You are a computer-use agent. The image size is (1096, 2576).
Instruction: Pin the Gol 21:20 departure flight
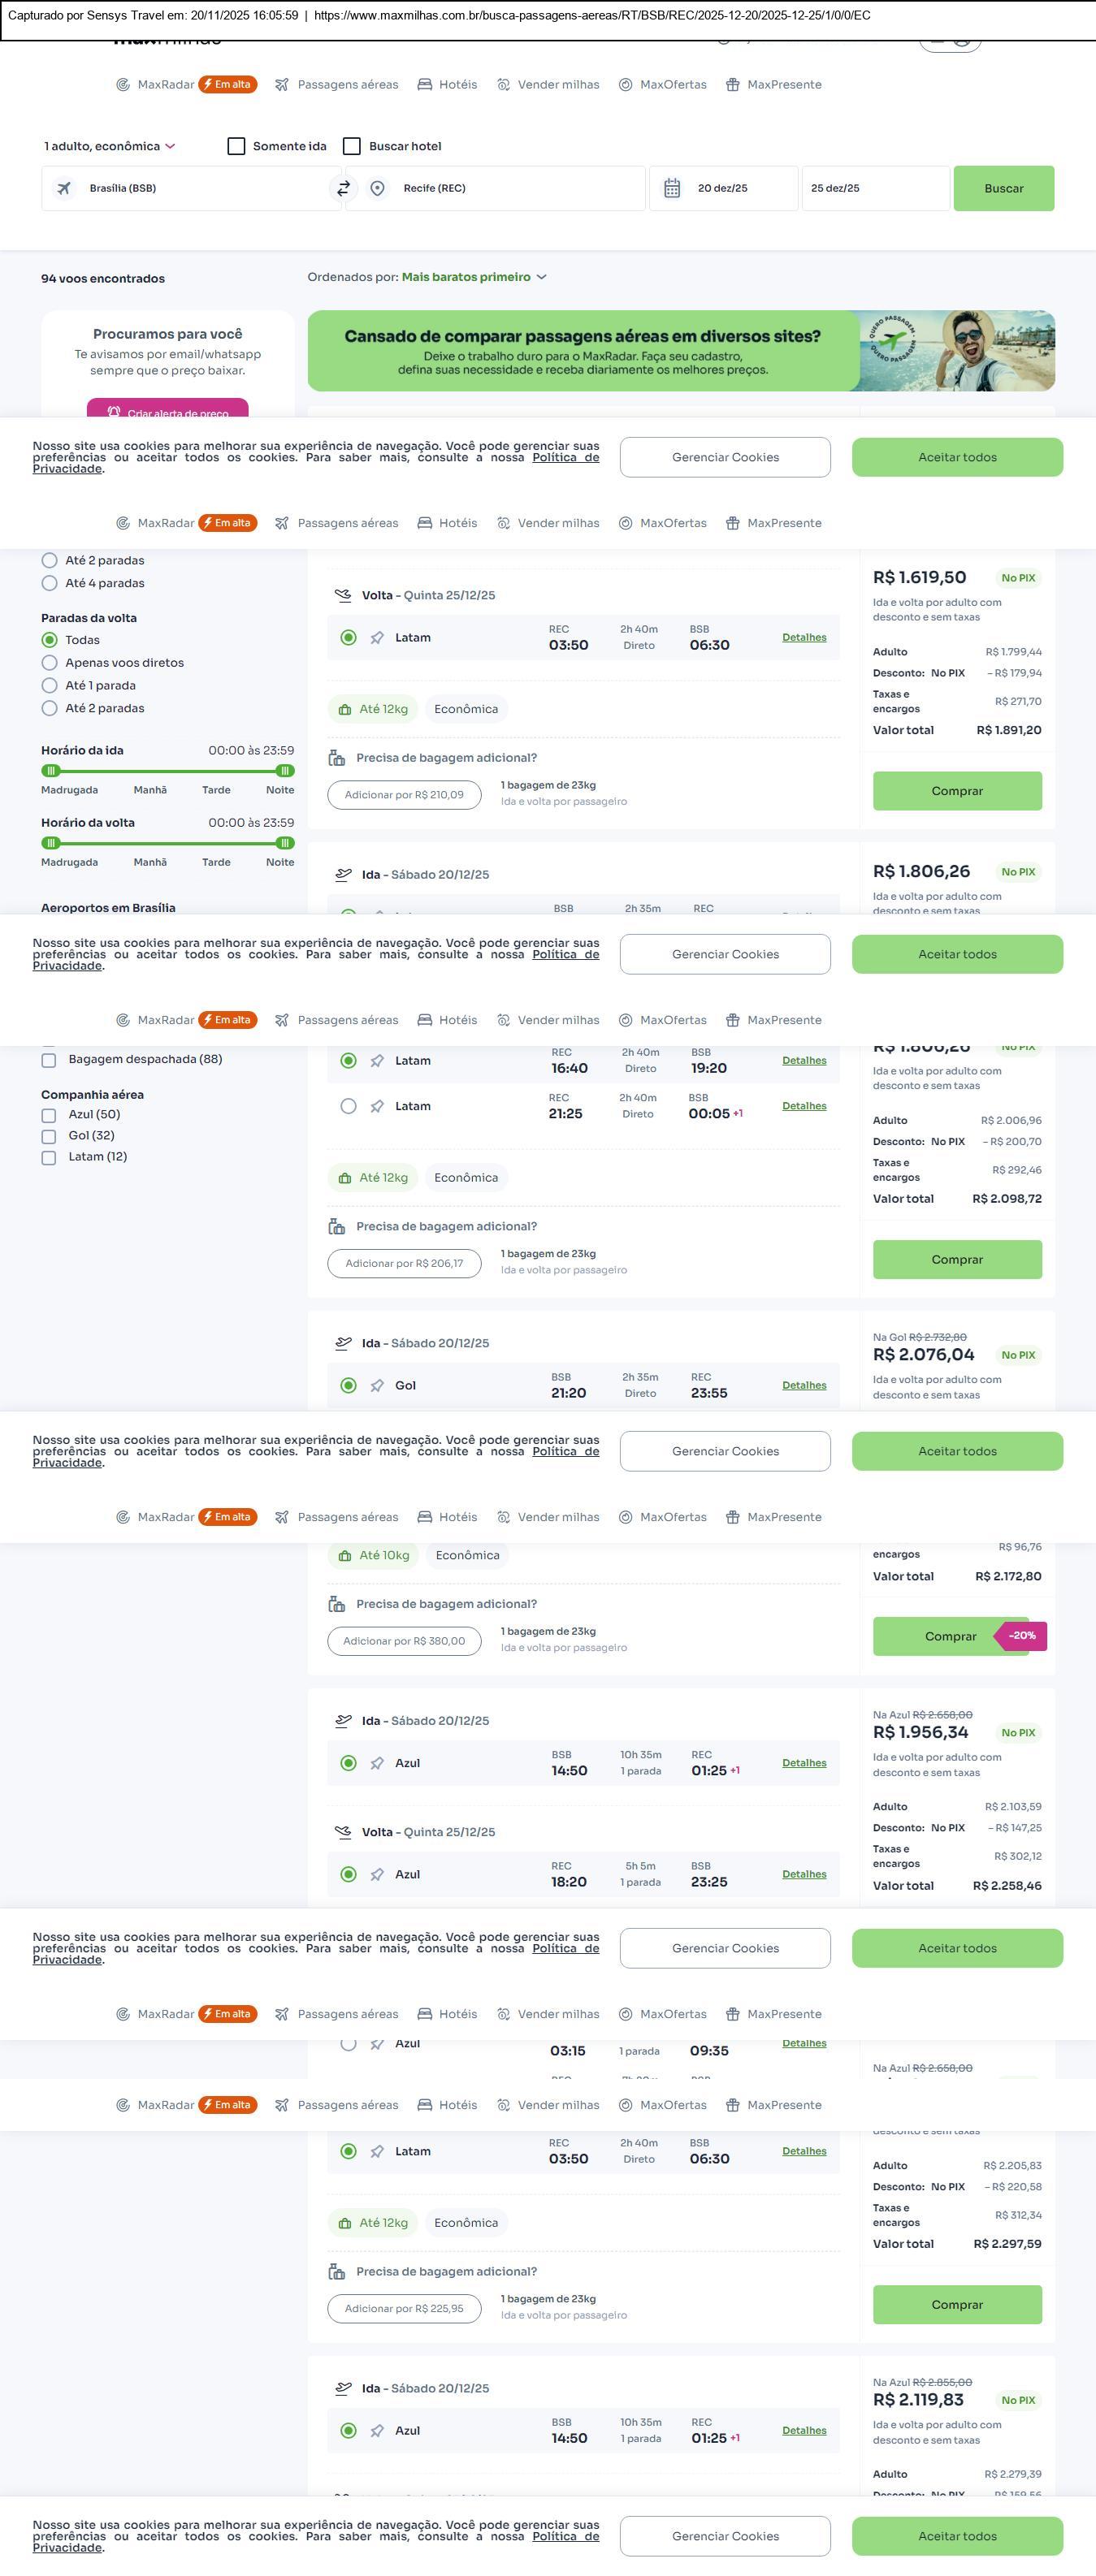[x=377, y=1386]
